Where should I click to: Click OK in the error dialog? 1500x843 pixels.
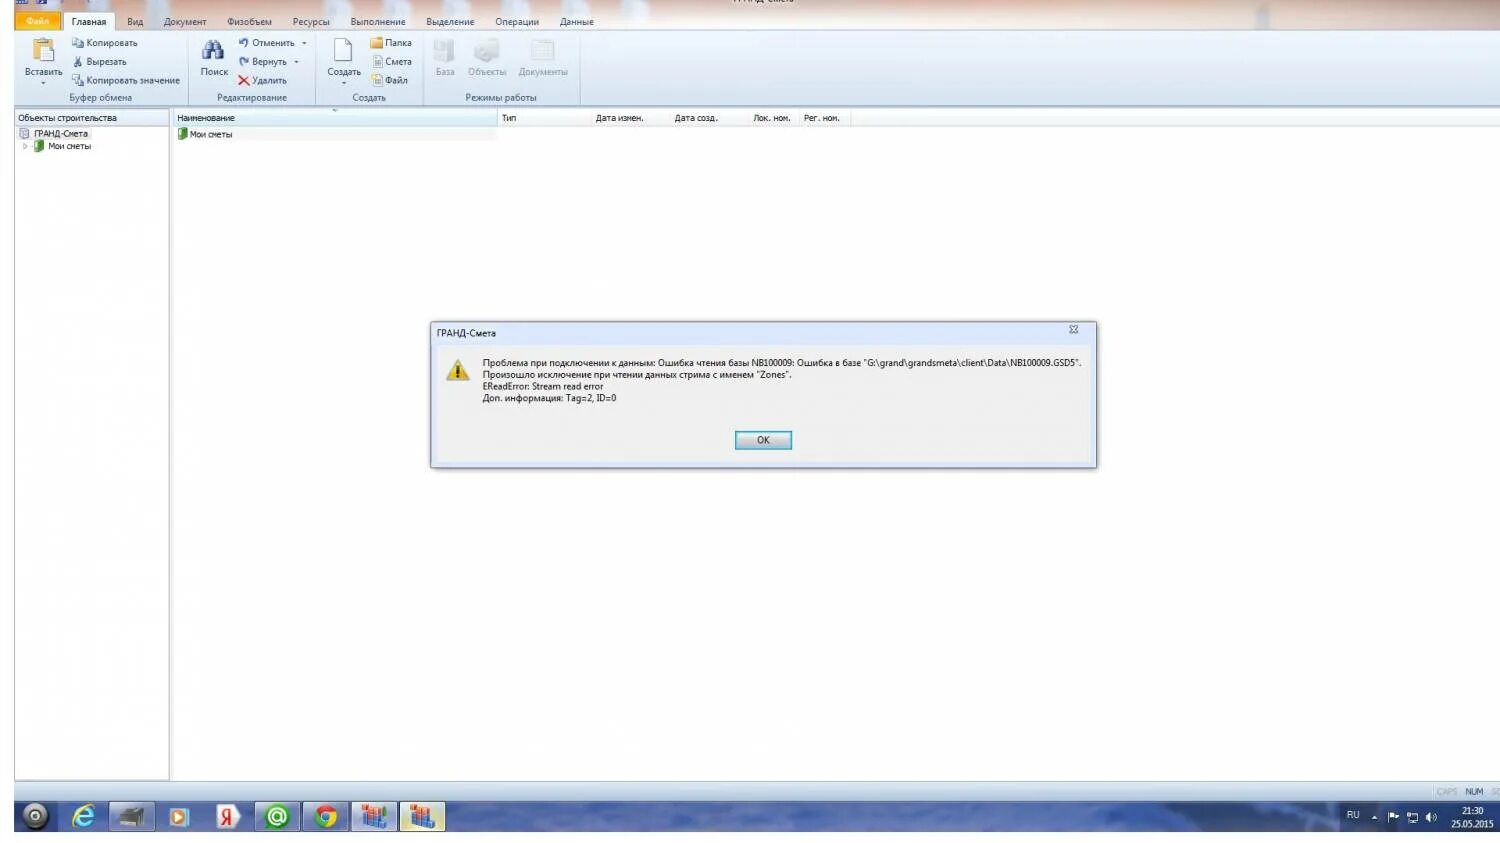click(763, 440)
